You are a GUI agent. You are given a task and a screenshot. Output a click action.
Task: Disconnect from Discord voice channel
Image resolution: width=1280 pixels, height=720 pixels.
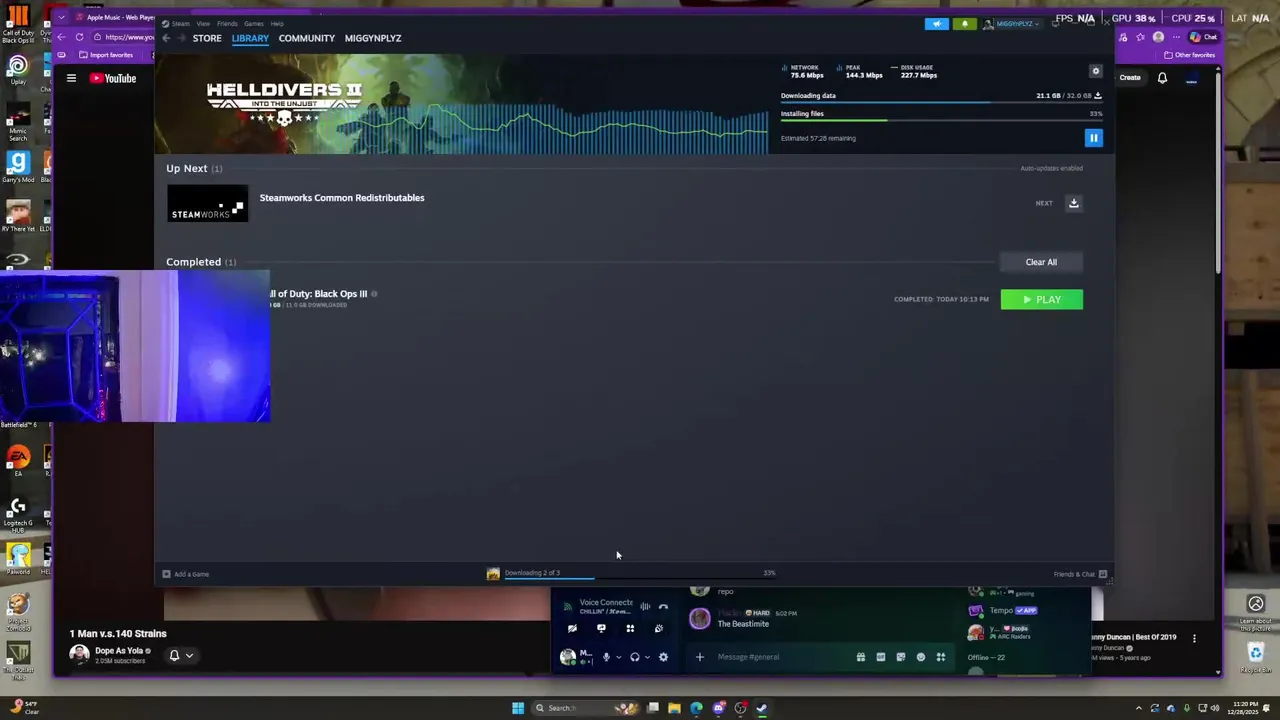pyautogui.click(x=663, y=607)
